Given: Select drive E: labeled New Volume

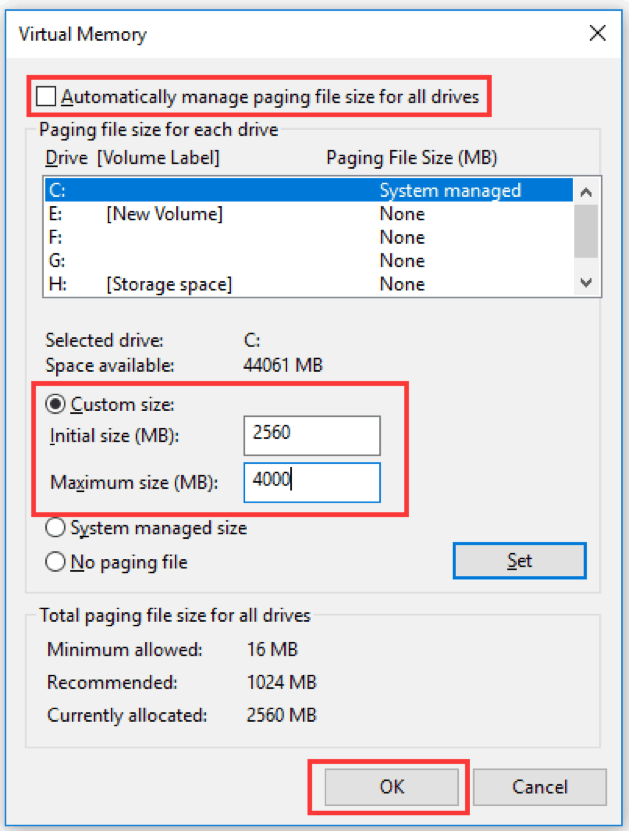Looking at the screenshot, I should pyautogui.click(x=200, y=213).
